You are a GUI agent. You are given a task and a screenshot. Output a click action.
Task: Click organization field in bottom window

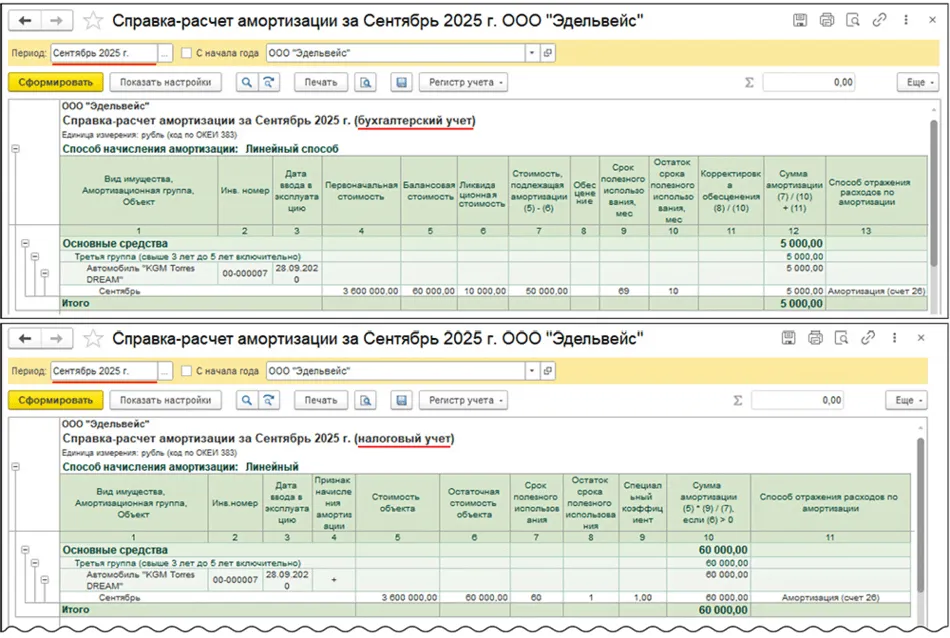396,370
